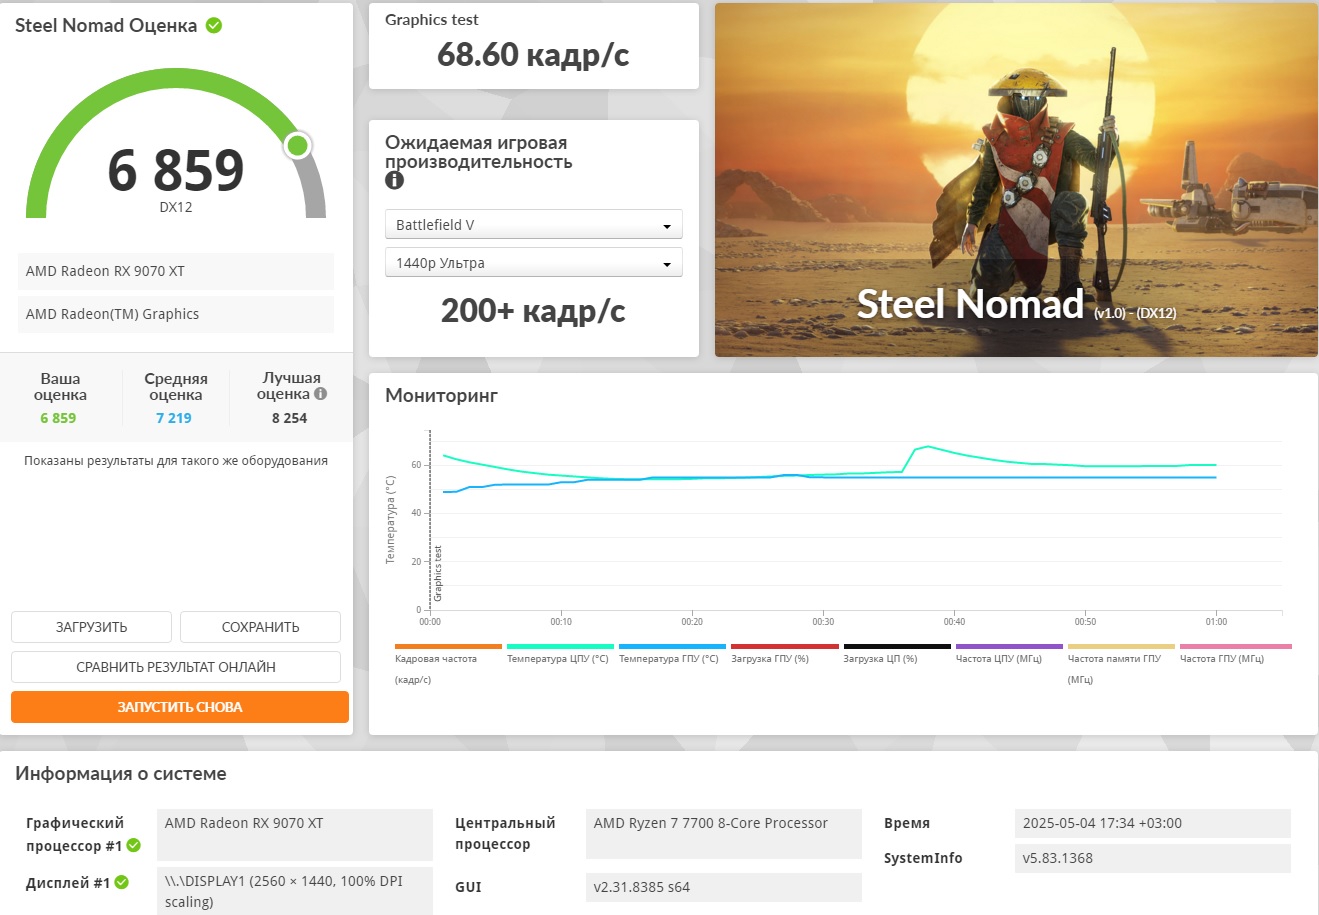Click the 200+ кадр/с estimate
Viewport: 1319px width, 915px height.
(533, 311)
